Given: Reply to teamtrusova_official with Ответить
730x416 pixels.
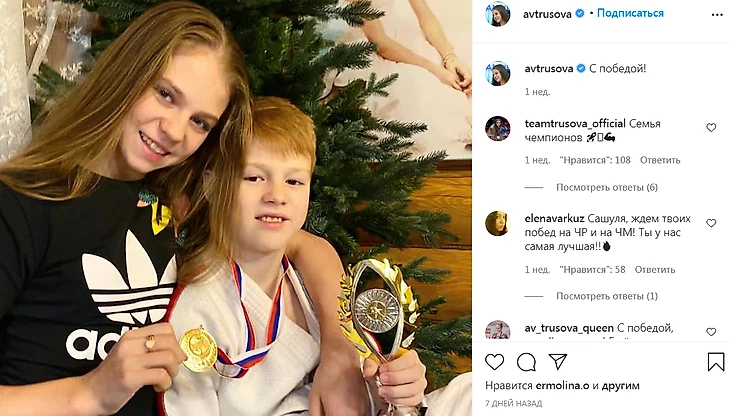Looking at the screenshot, I should point(660,160).
